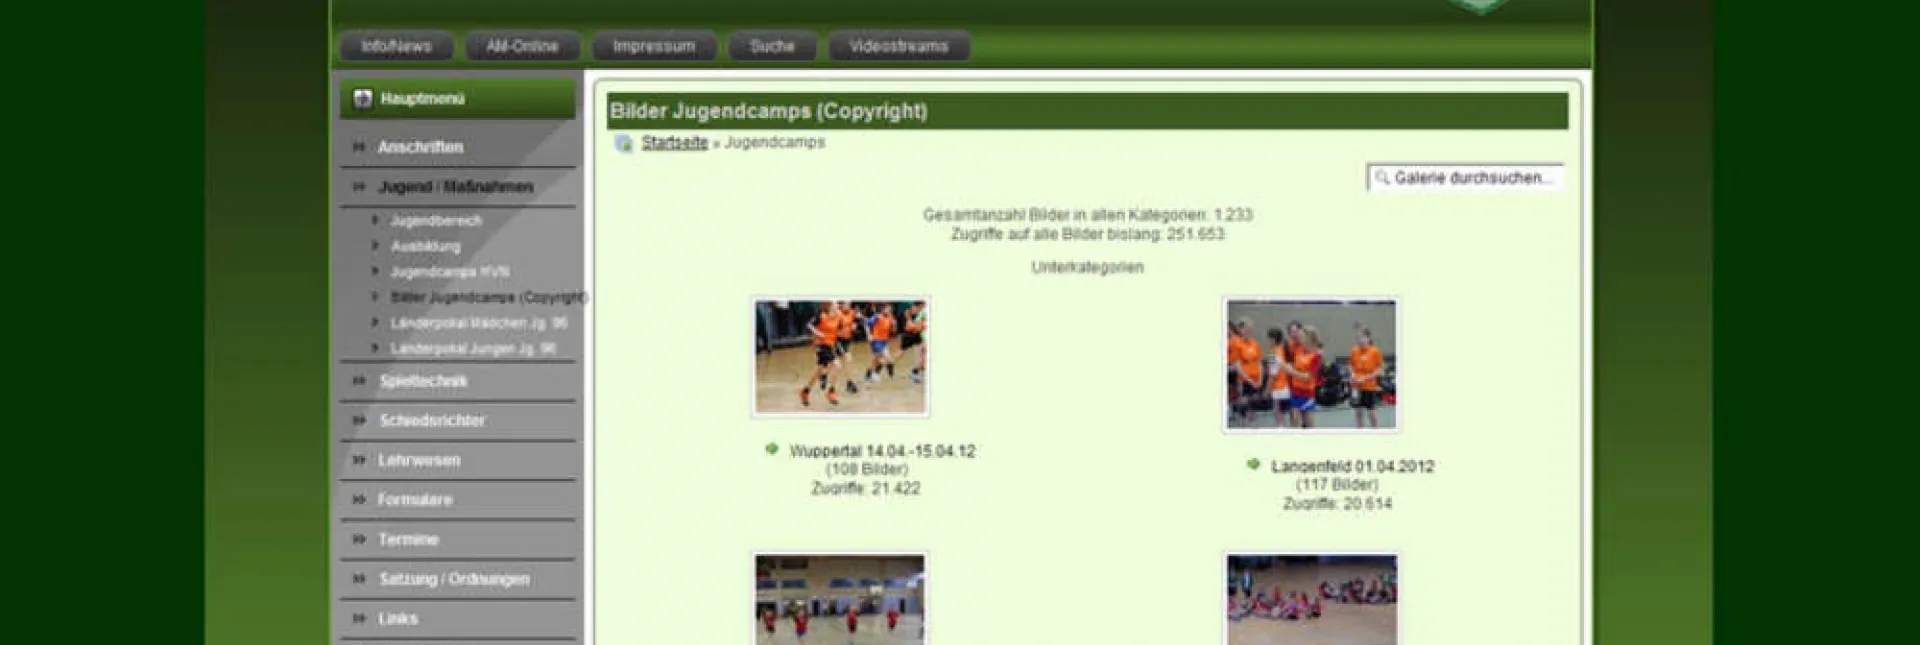This screenshot has width=1920, height=645.
Task: Click the green arrow icon beside Wuppertal
Action: [771, 450]
